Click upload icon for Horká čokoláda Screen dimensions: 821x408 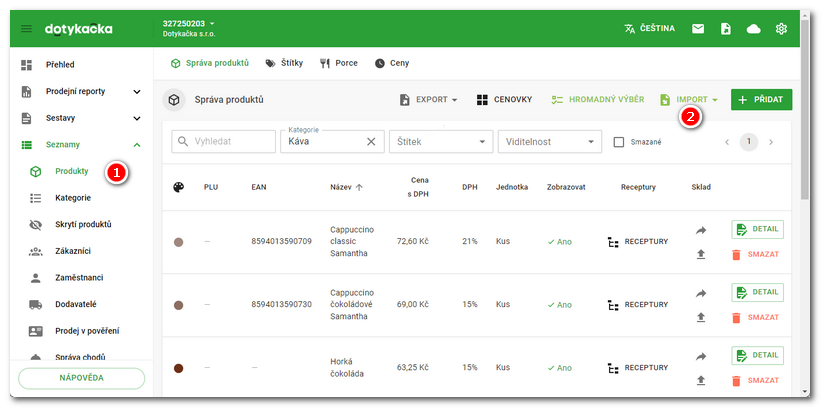pos(701,381)
